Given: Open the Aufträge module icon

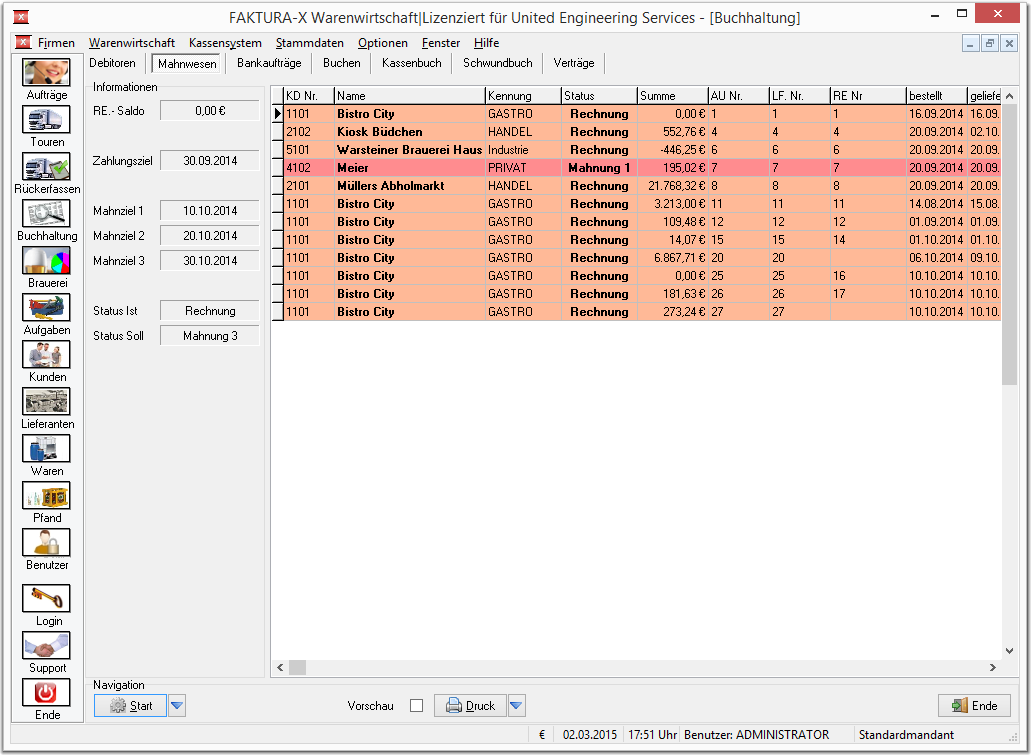Looking at the screenshot, I should tap(46, 72).
